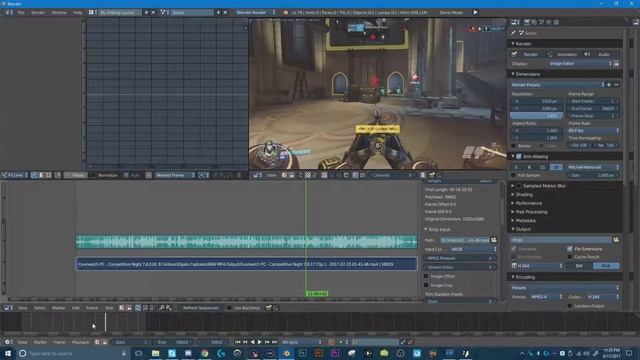
Task: Expand the Shading panel
Action: (524, 195)
